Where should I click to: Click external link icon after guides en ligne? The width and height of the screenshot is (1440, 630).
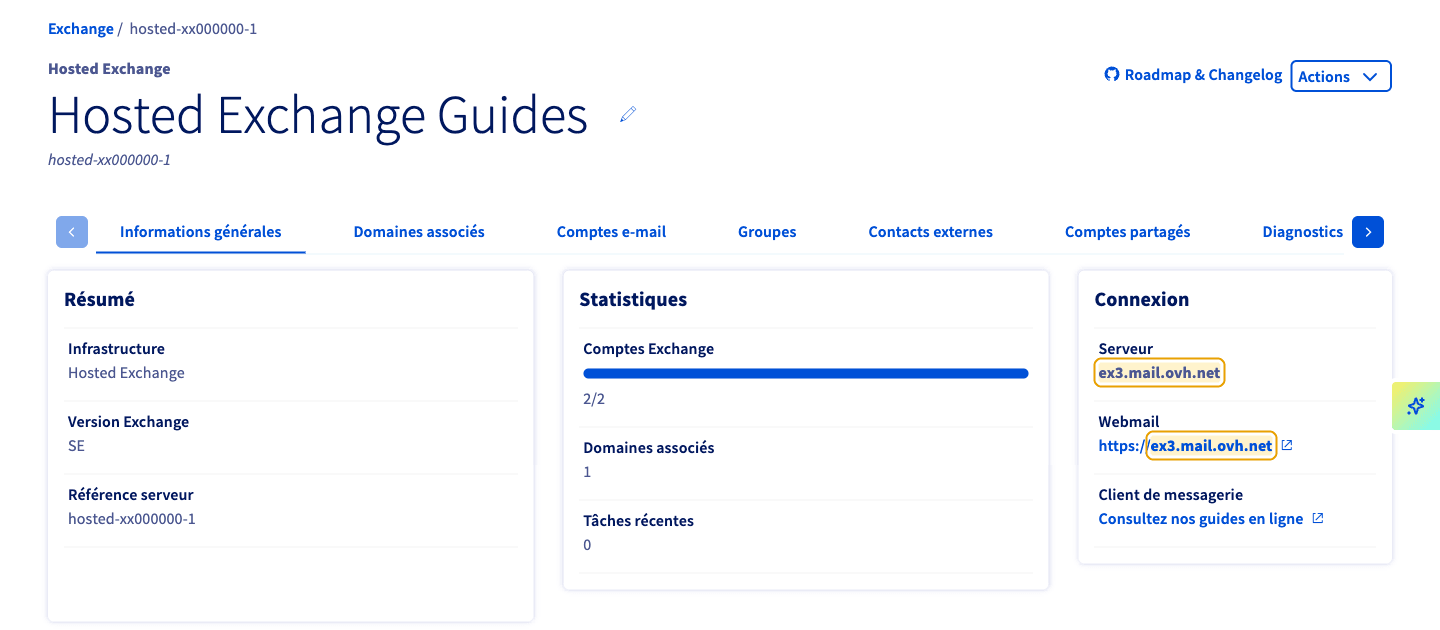[1318, 518]
